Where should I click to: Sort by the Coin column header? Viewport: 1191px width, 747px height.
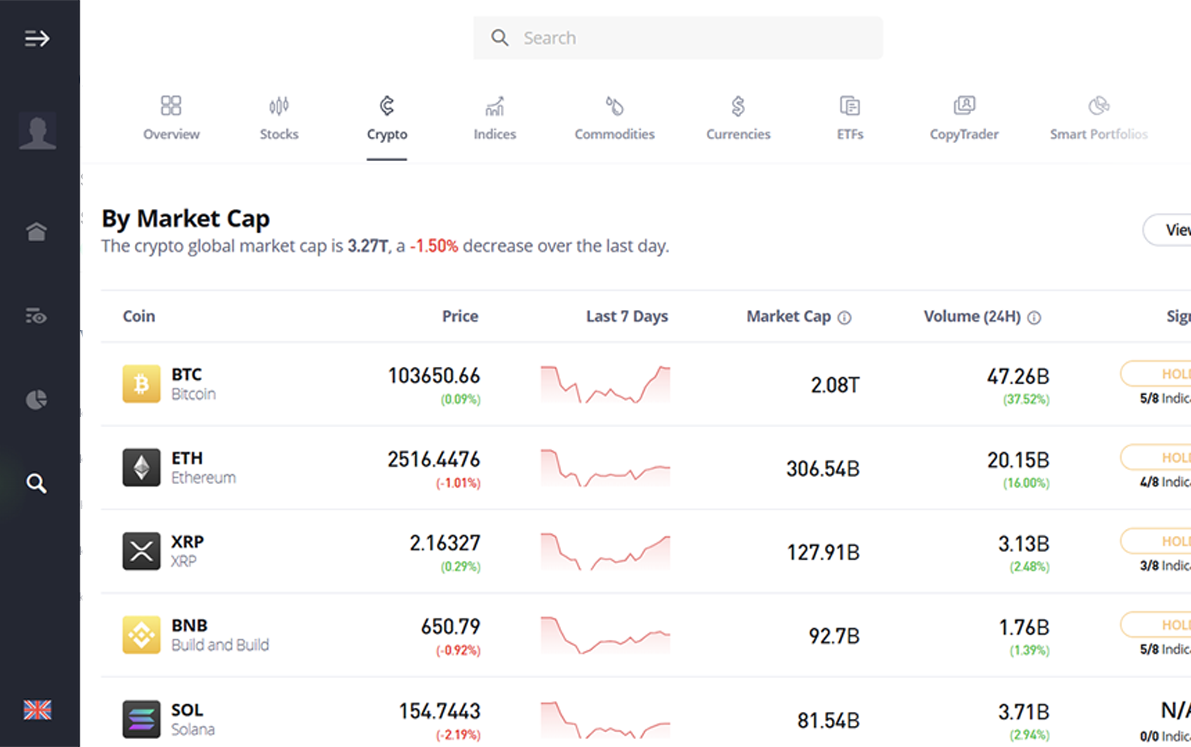coord(139,316)
